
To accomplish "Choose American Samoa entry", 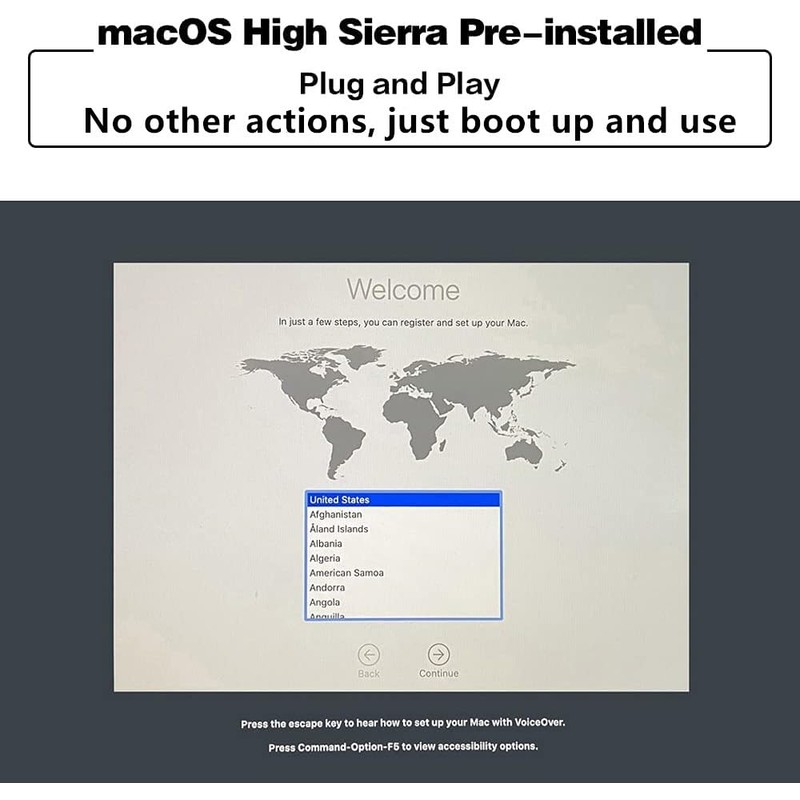I will pyautogui.click(x=403, y=573).
